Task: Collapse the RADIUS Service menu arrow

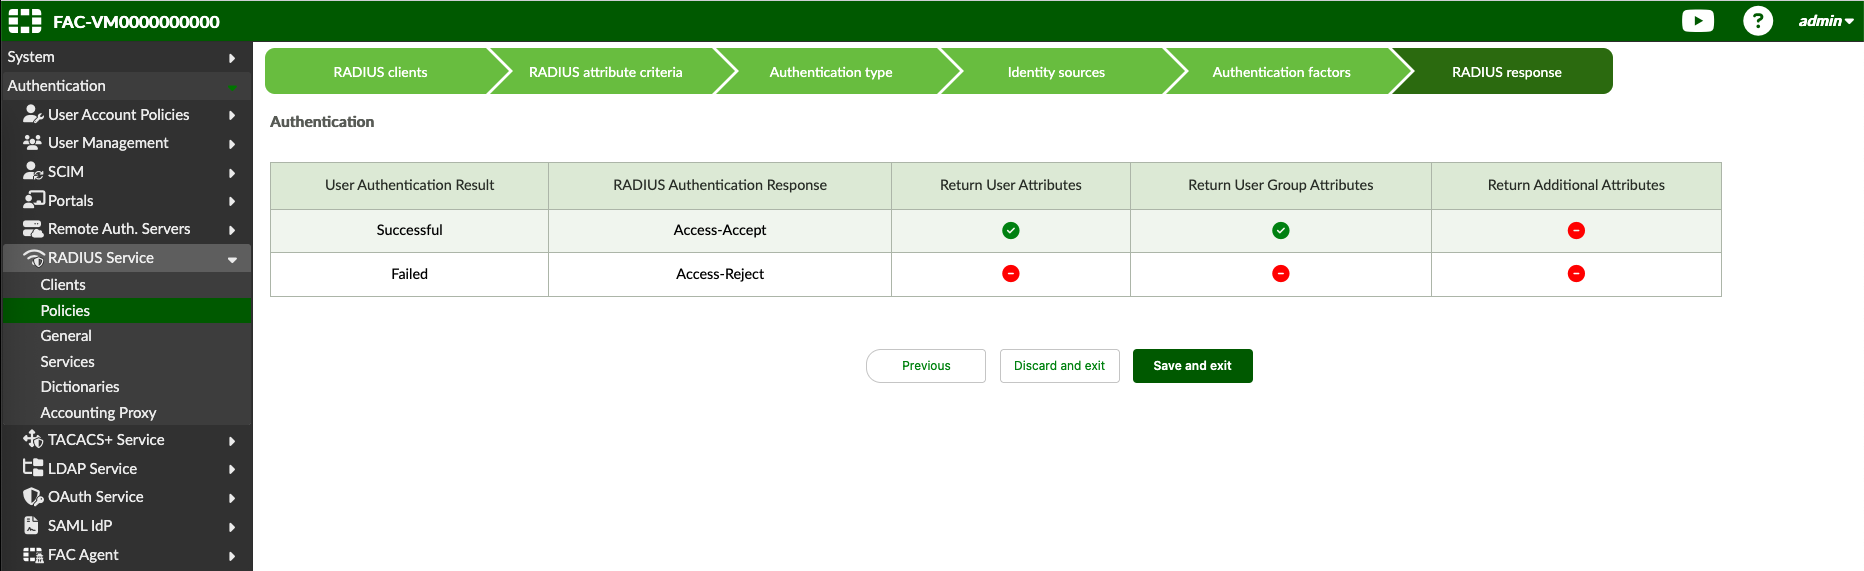Action: point(232,259)
